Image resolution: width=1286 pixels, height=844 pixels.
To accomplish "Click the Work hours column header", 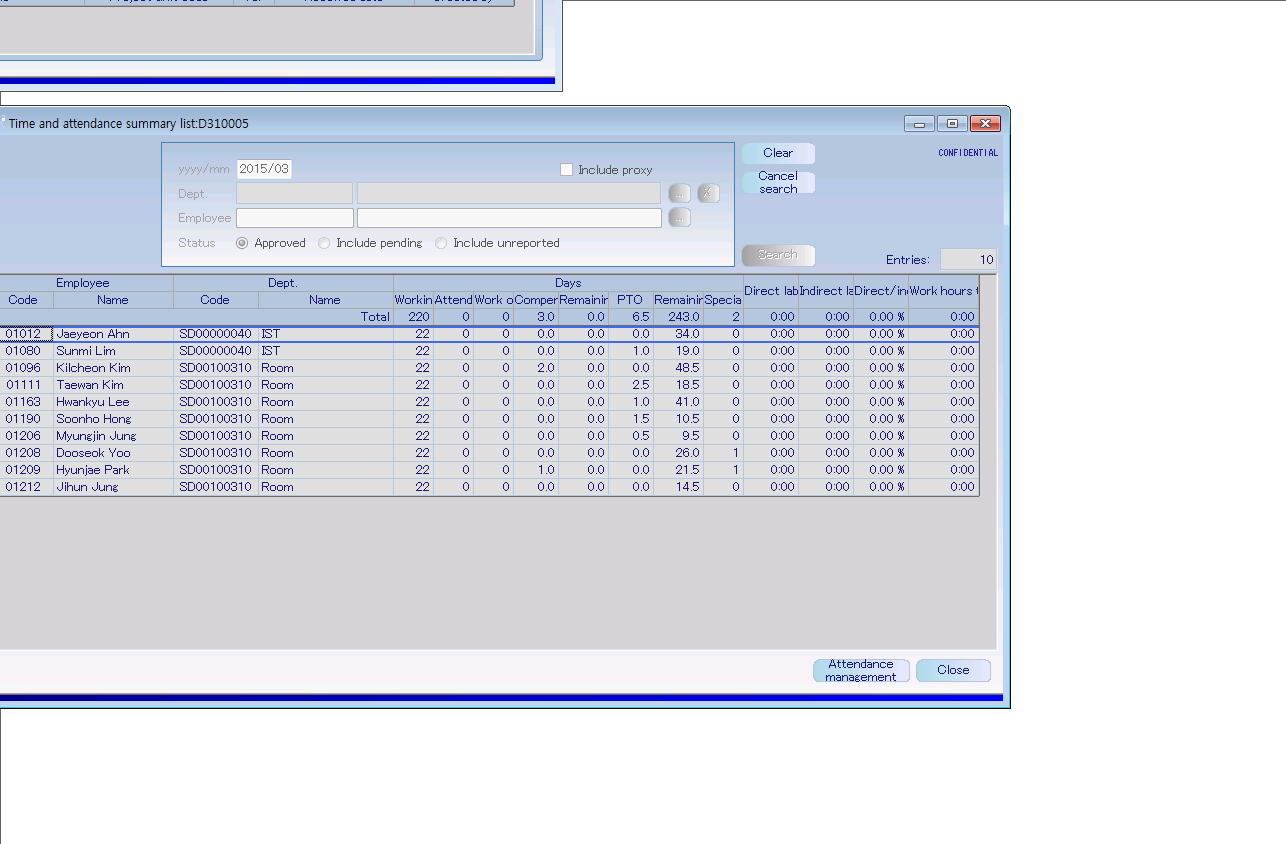I will tap(943, 291).
